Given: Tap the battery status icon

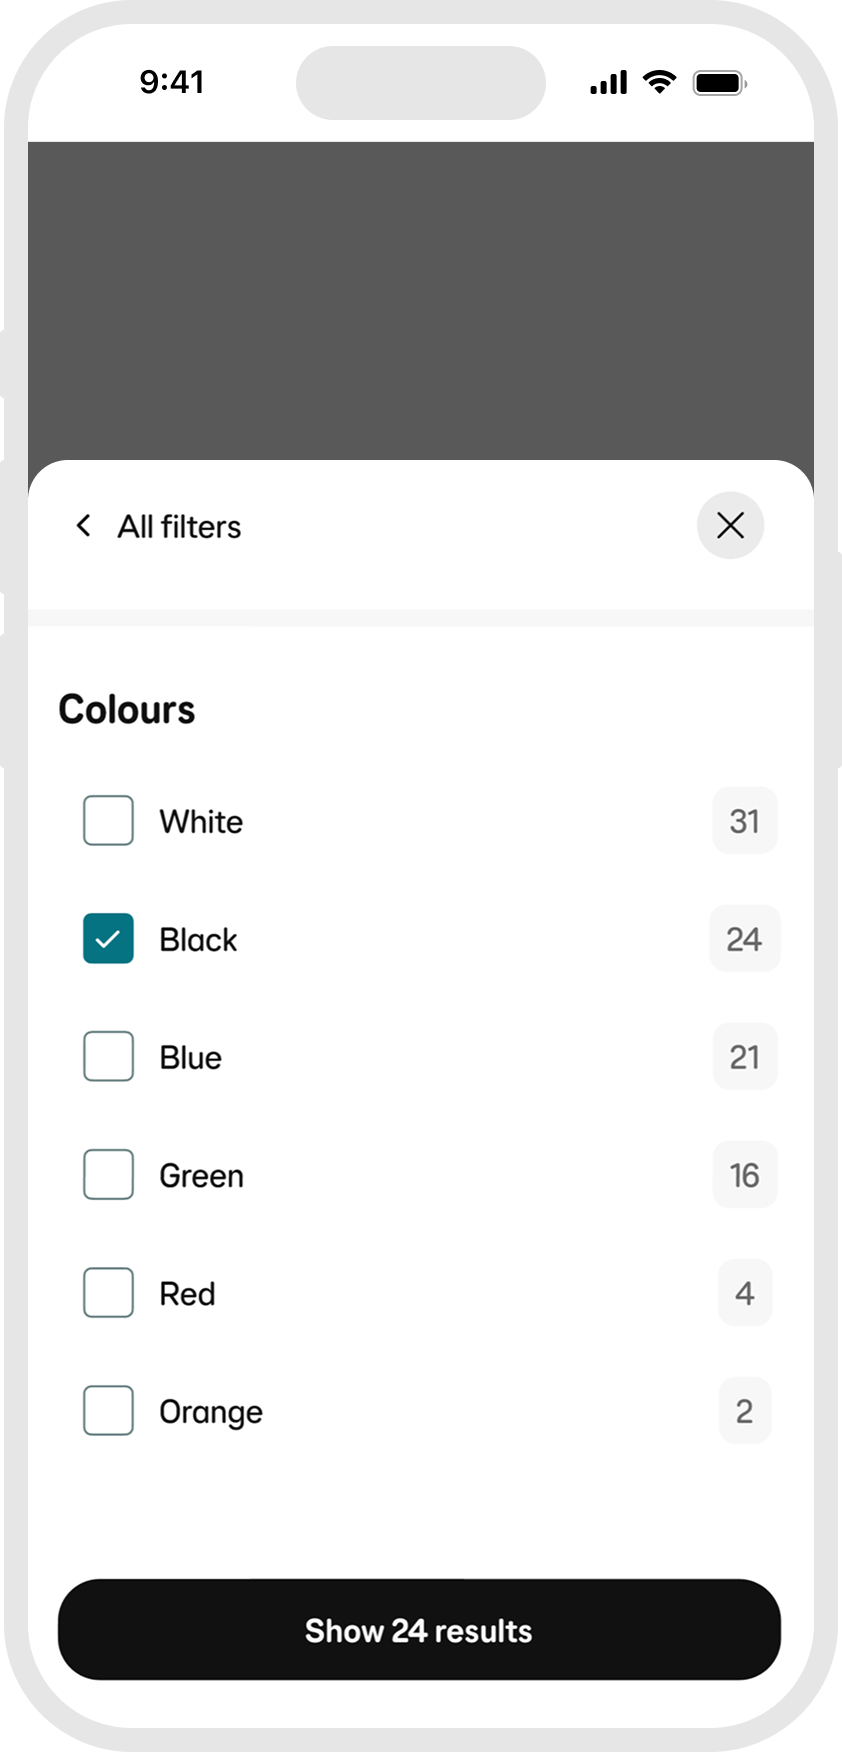Looking at the screenshot, I should 720,83.
